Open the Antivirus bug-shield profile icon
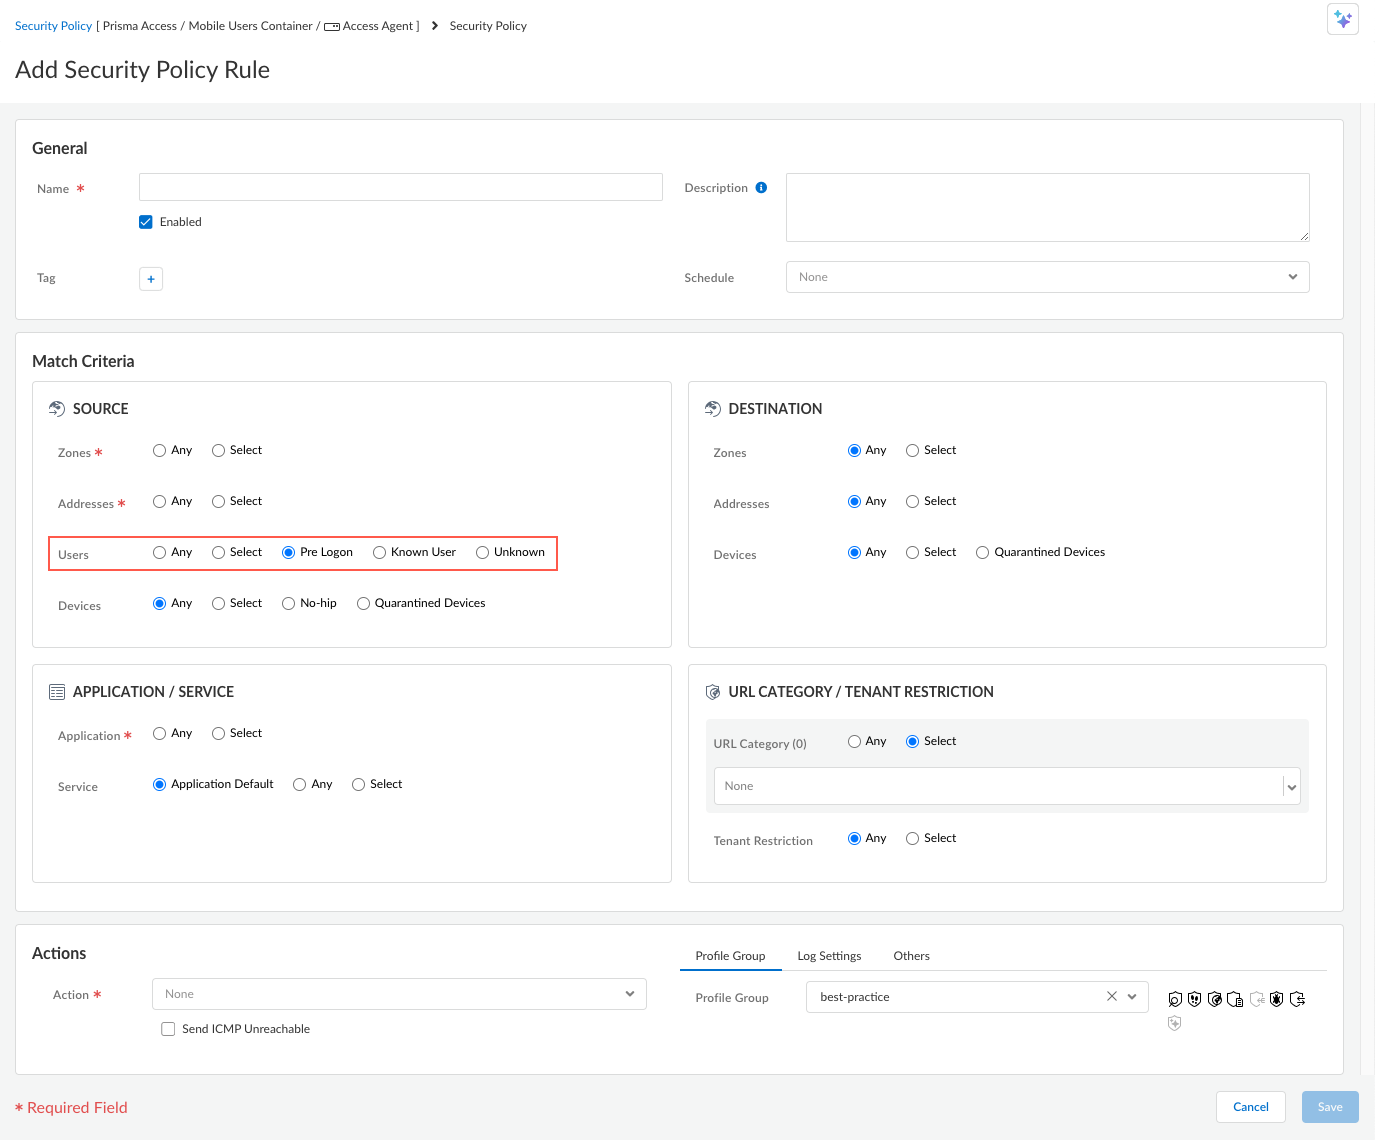 (x=1277, y=998)
